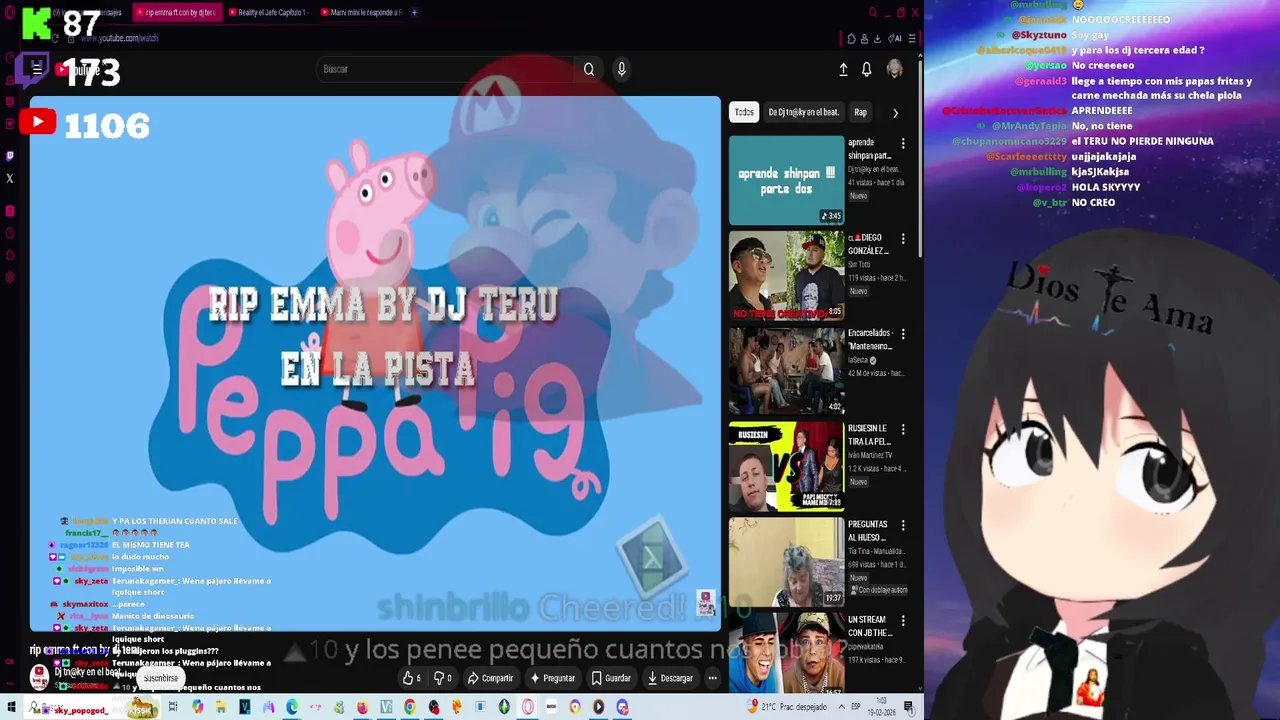
Task: Click the Preguntar button
Action: tap(553, 678)
